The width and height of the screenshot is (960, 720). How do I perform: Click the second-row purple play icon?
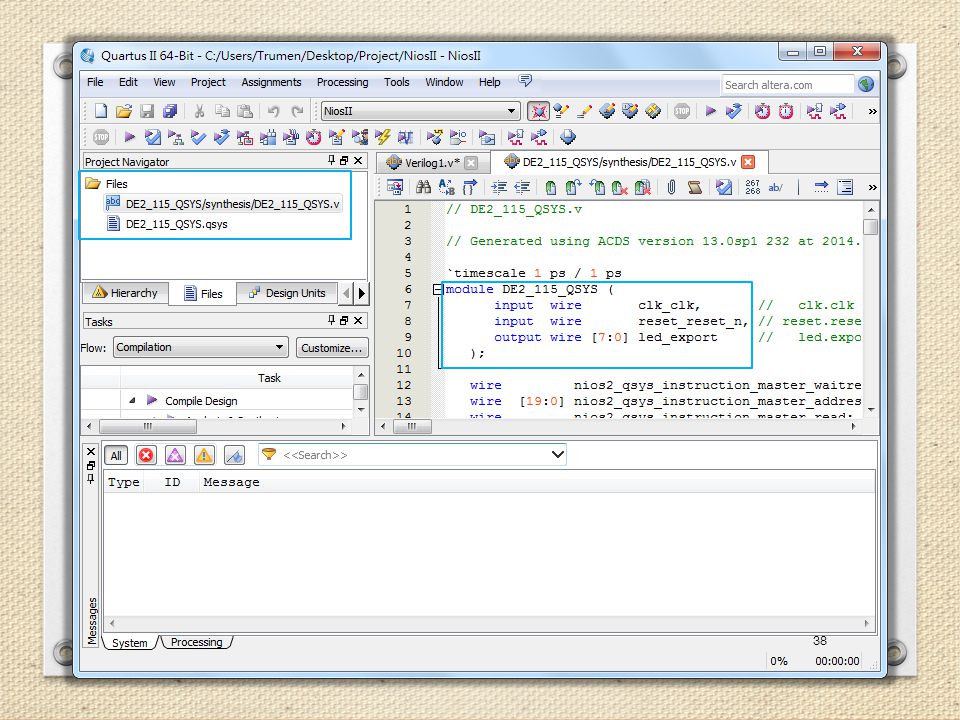(x=129, y=137)
